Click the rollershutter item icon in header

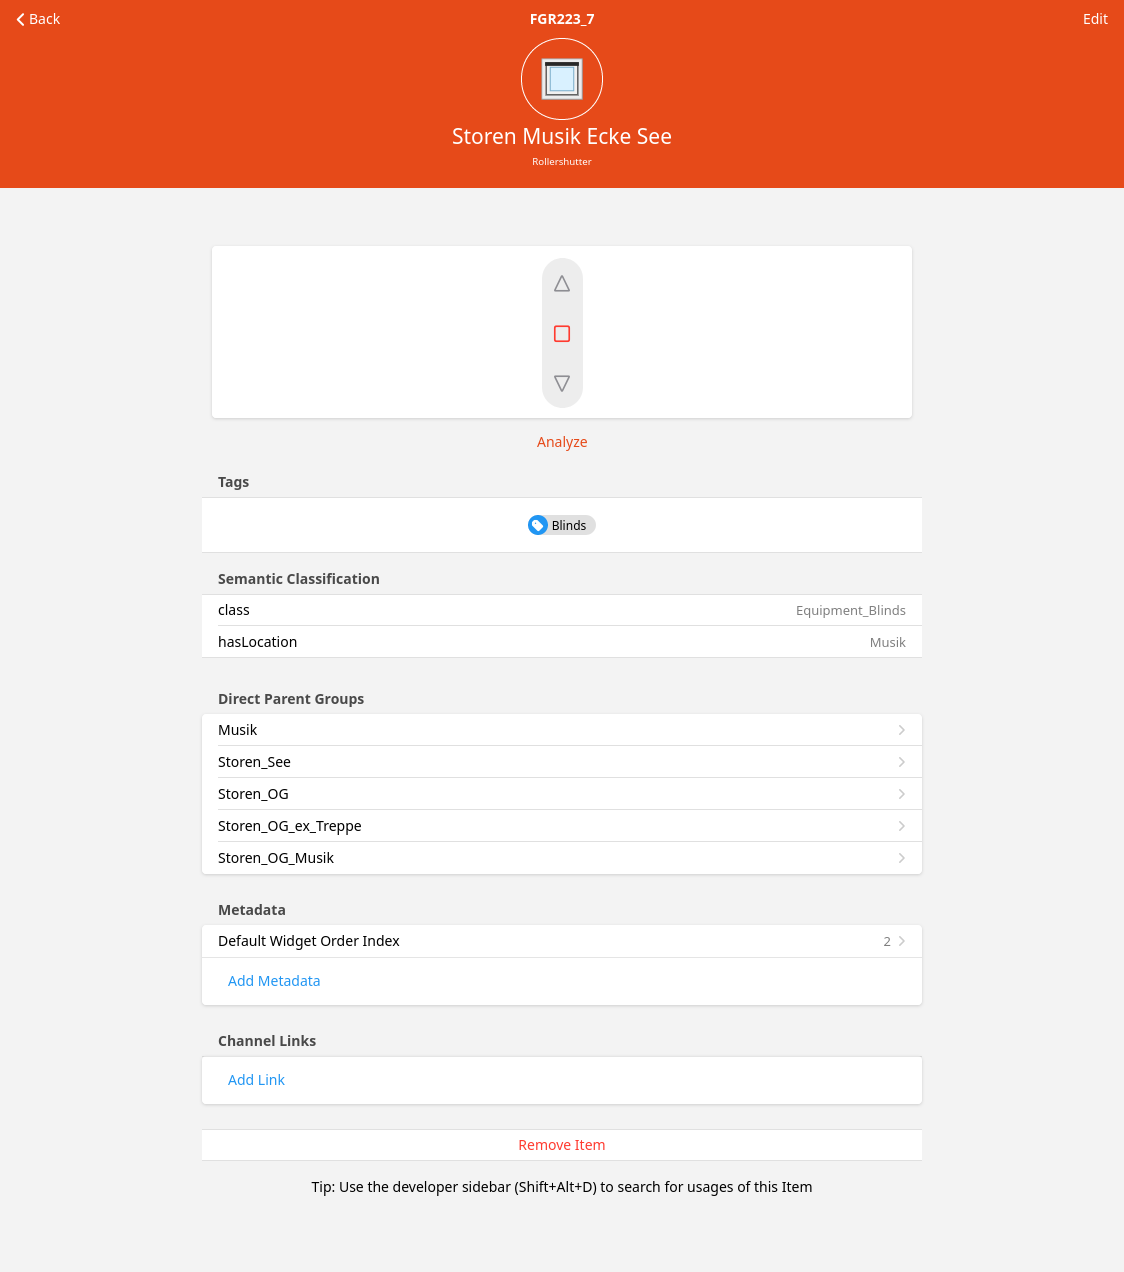pos(562,79)
